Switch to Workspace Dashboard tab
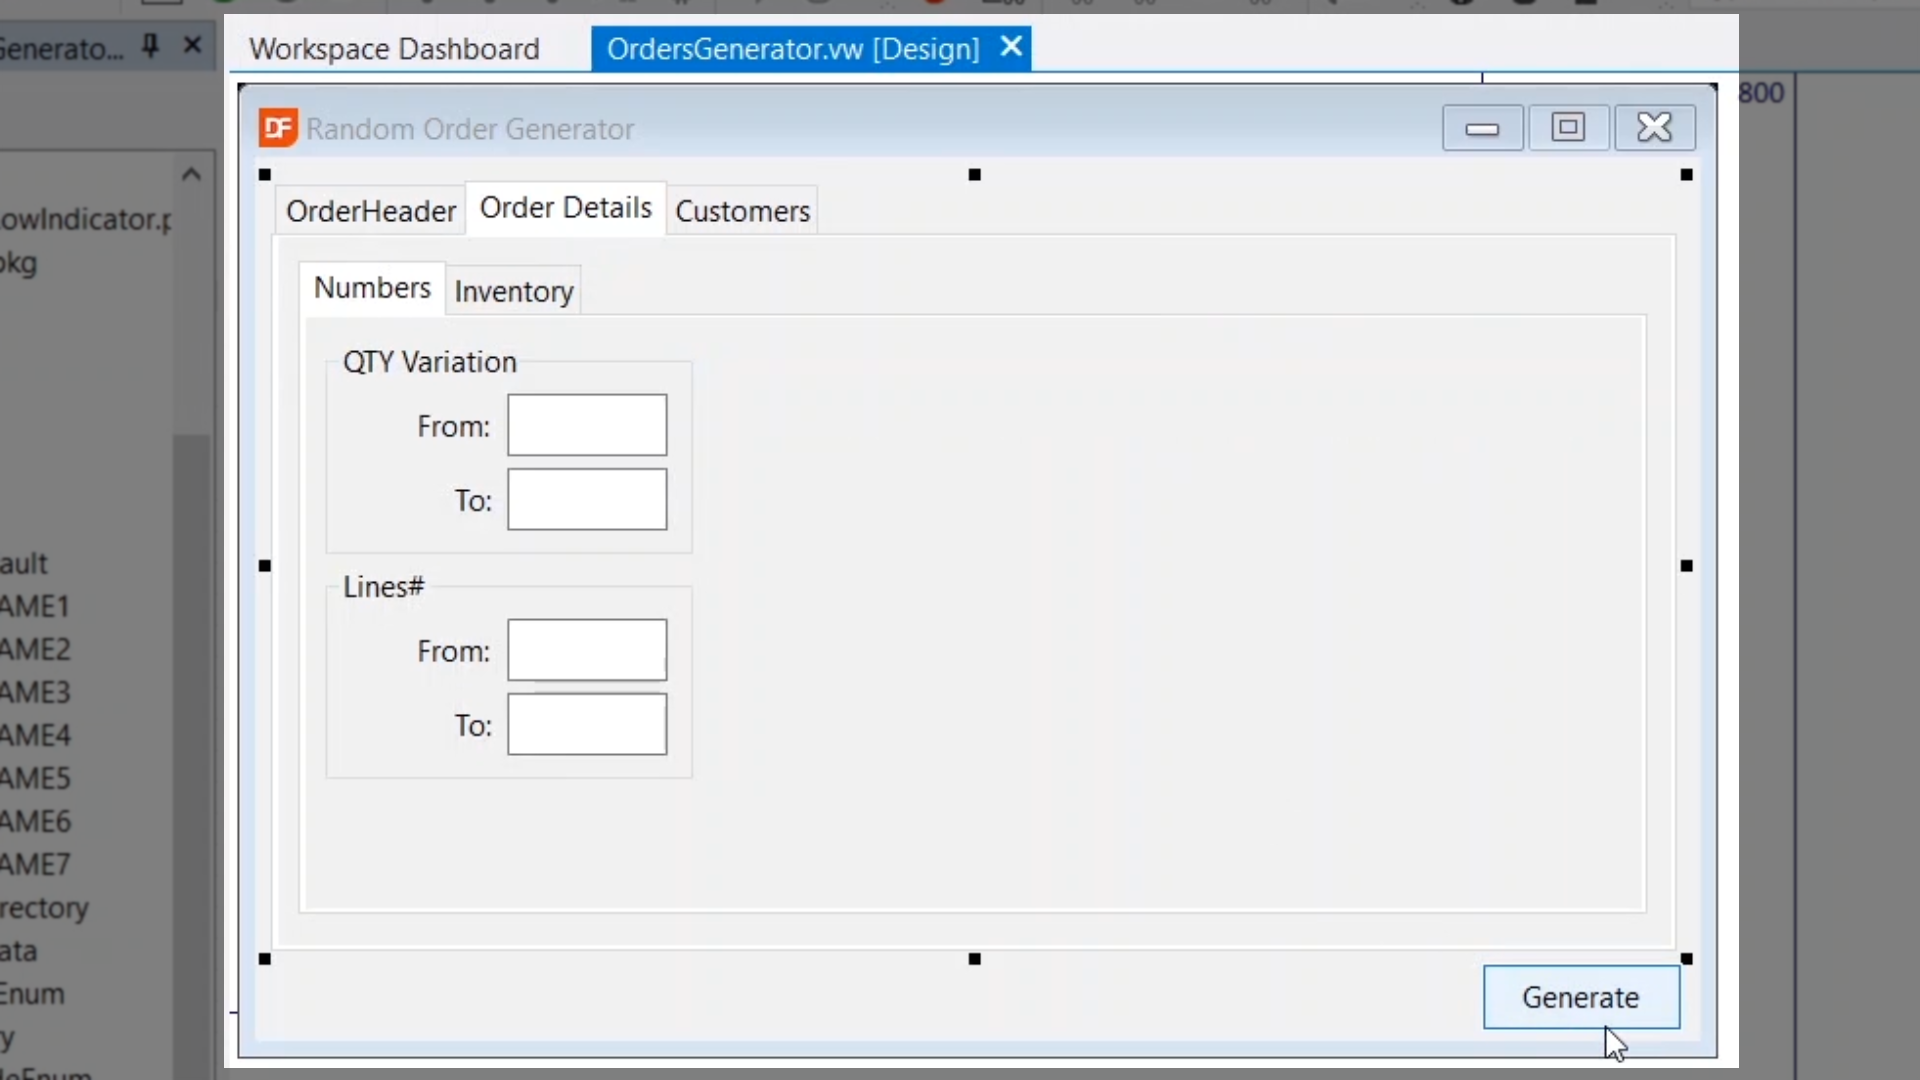This screenshot has height=1080, width=1920. coord(394,49)
